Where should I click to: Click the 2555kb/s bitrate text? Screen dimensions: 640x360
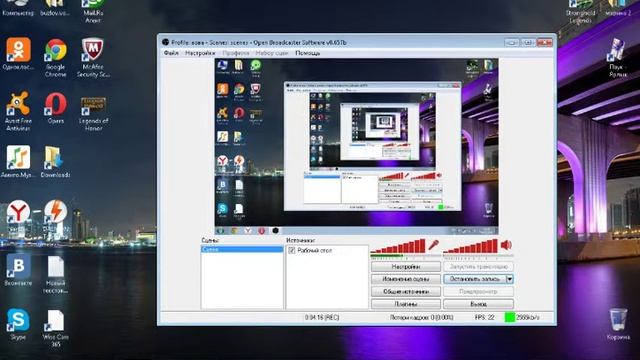[x=528, y=317]
